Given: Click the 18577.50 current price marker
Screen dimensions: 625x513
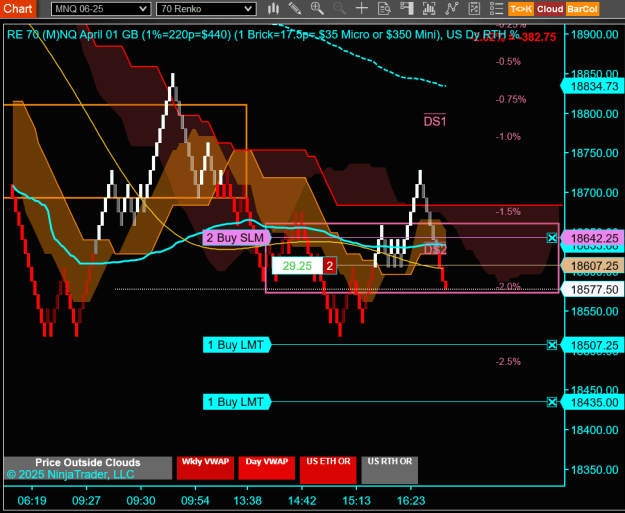Looking at the screenshot, I should (593, 289).
